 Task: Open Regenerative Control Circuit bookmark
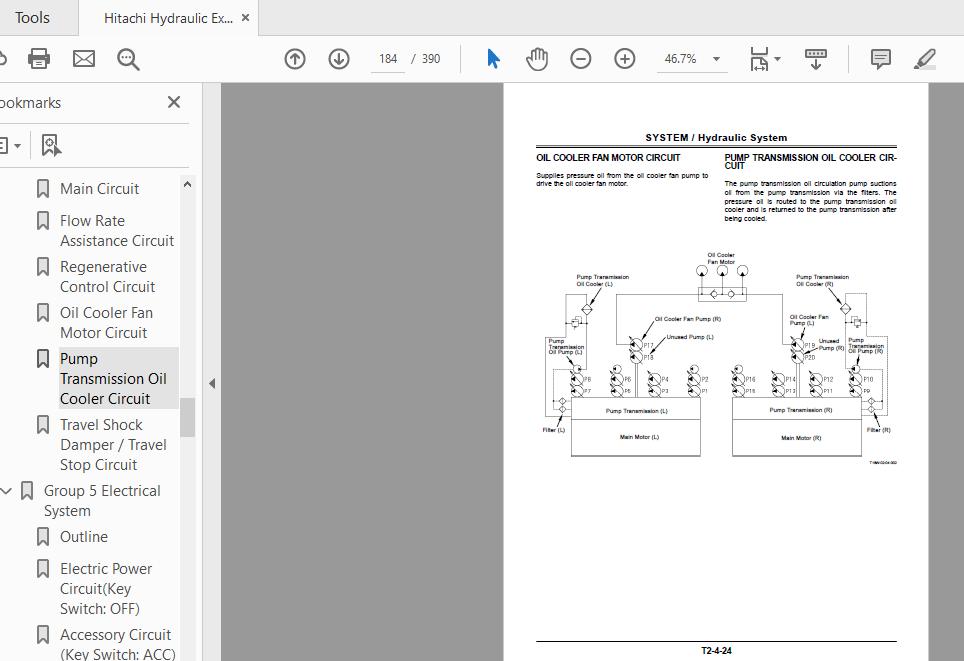tap(108, 277)
